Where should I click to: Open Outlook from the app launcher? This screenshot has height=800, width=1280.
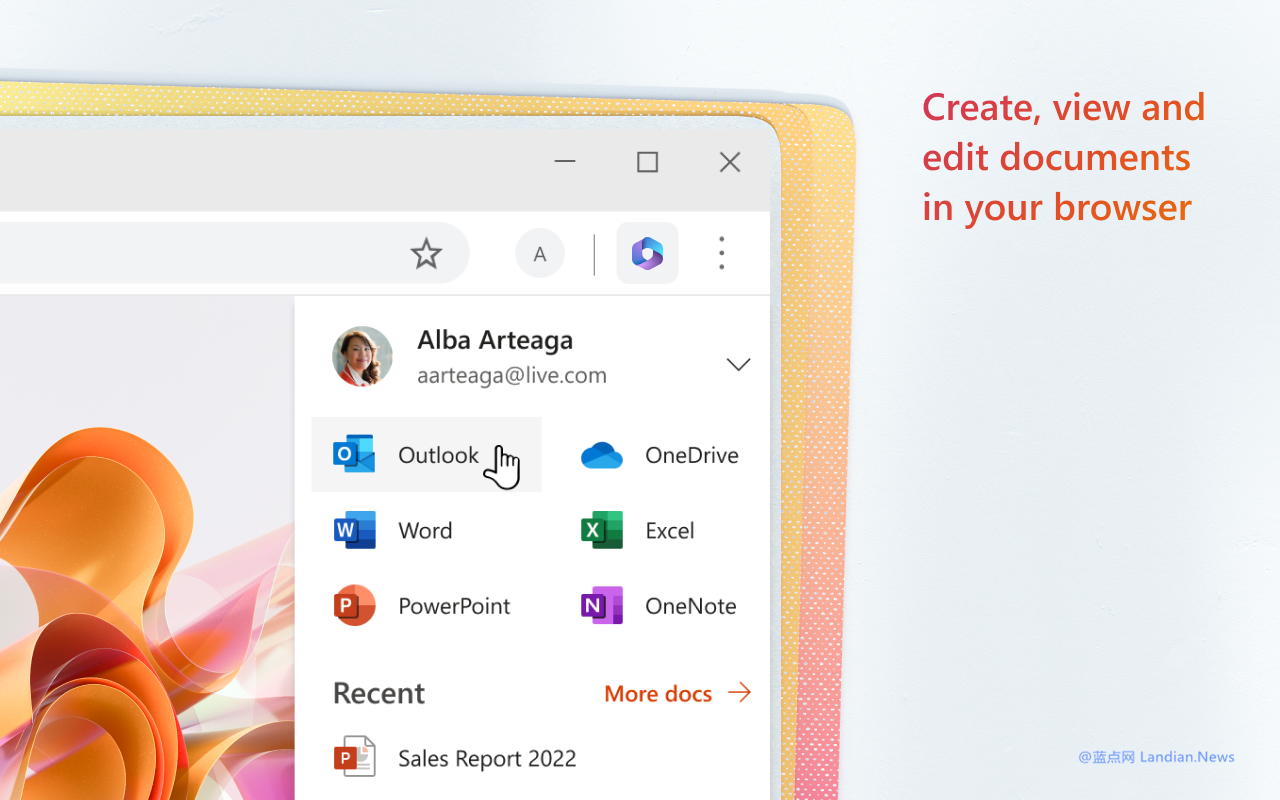[x=438, y=455]
